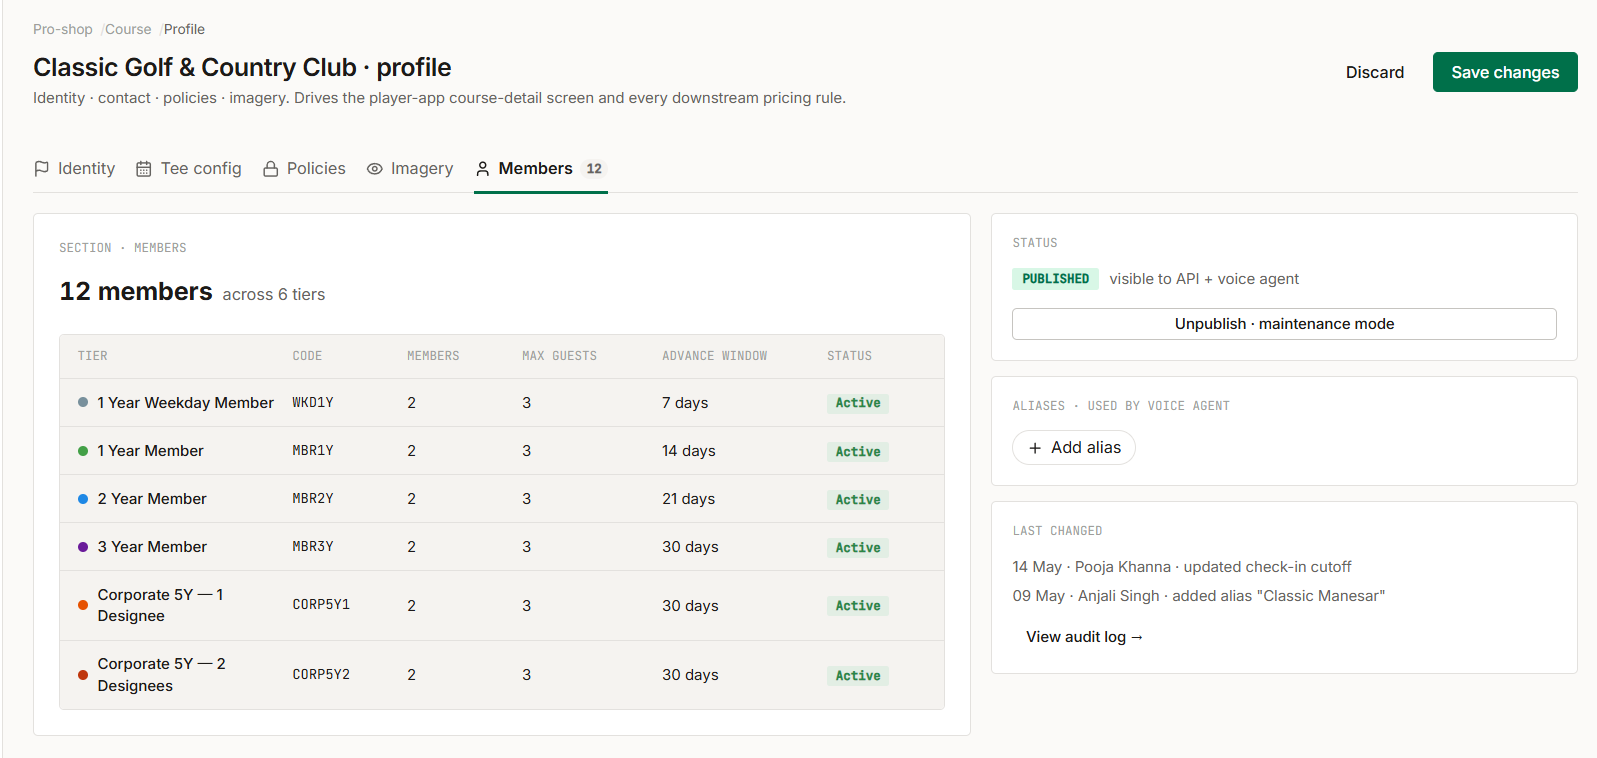This screenshot has width=1597, height=758.
Task: Click Save changes button
Action: click(x=1505, y=72)
